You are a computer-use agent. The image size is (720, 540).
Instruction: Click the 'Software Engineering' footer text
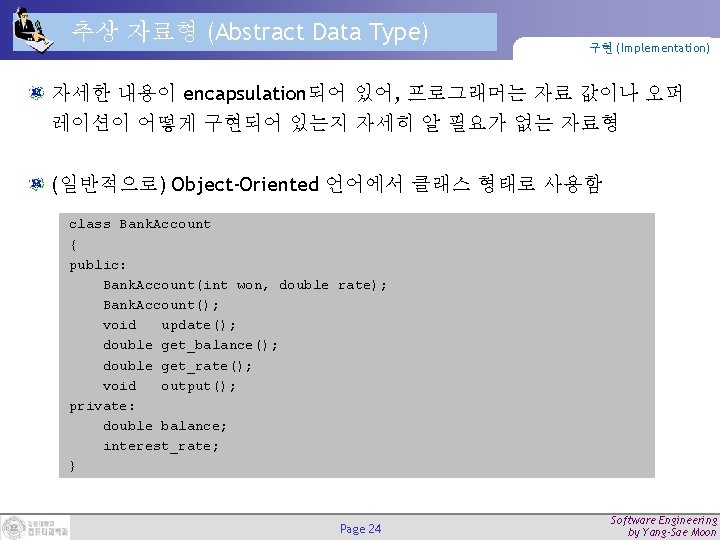point(664,520)
